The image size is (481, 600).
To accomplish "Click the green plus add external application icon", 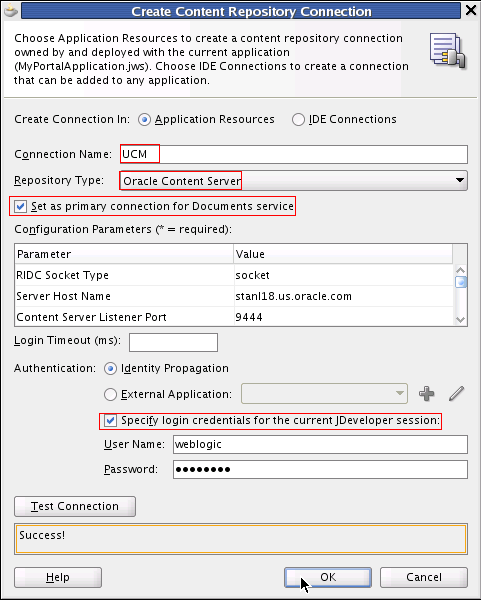I will [426, 393].
